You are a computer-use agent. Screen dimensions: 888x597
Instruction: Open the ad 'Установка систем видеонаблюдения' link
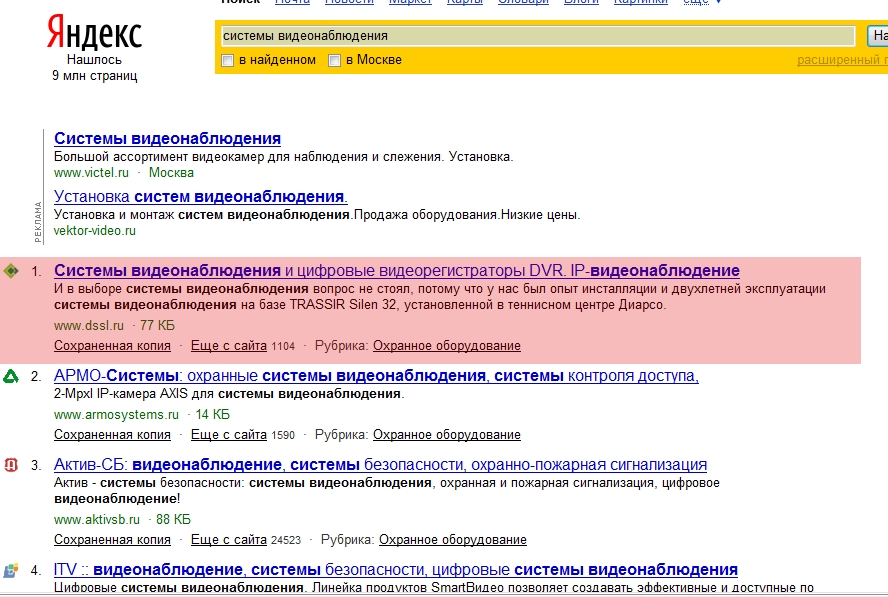(x=200, y=197)
